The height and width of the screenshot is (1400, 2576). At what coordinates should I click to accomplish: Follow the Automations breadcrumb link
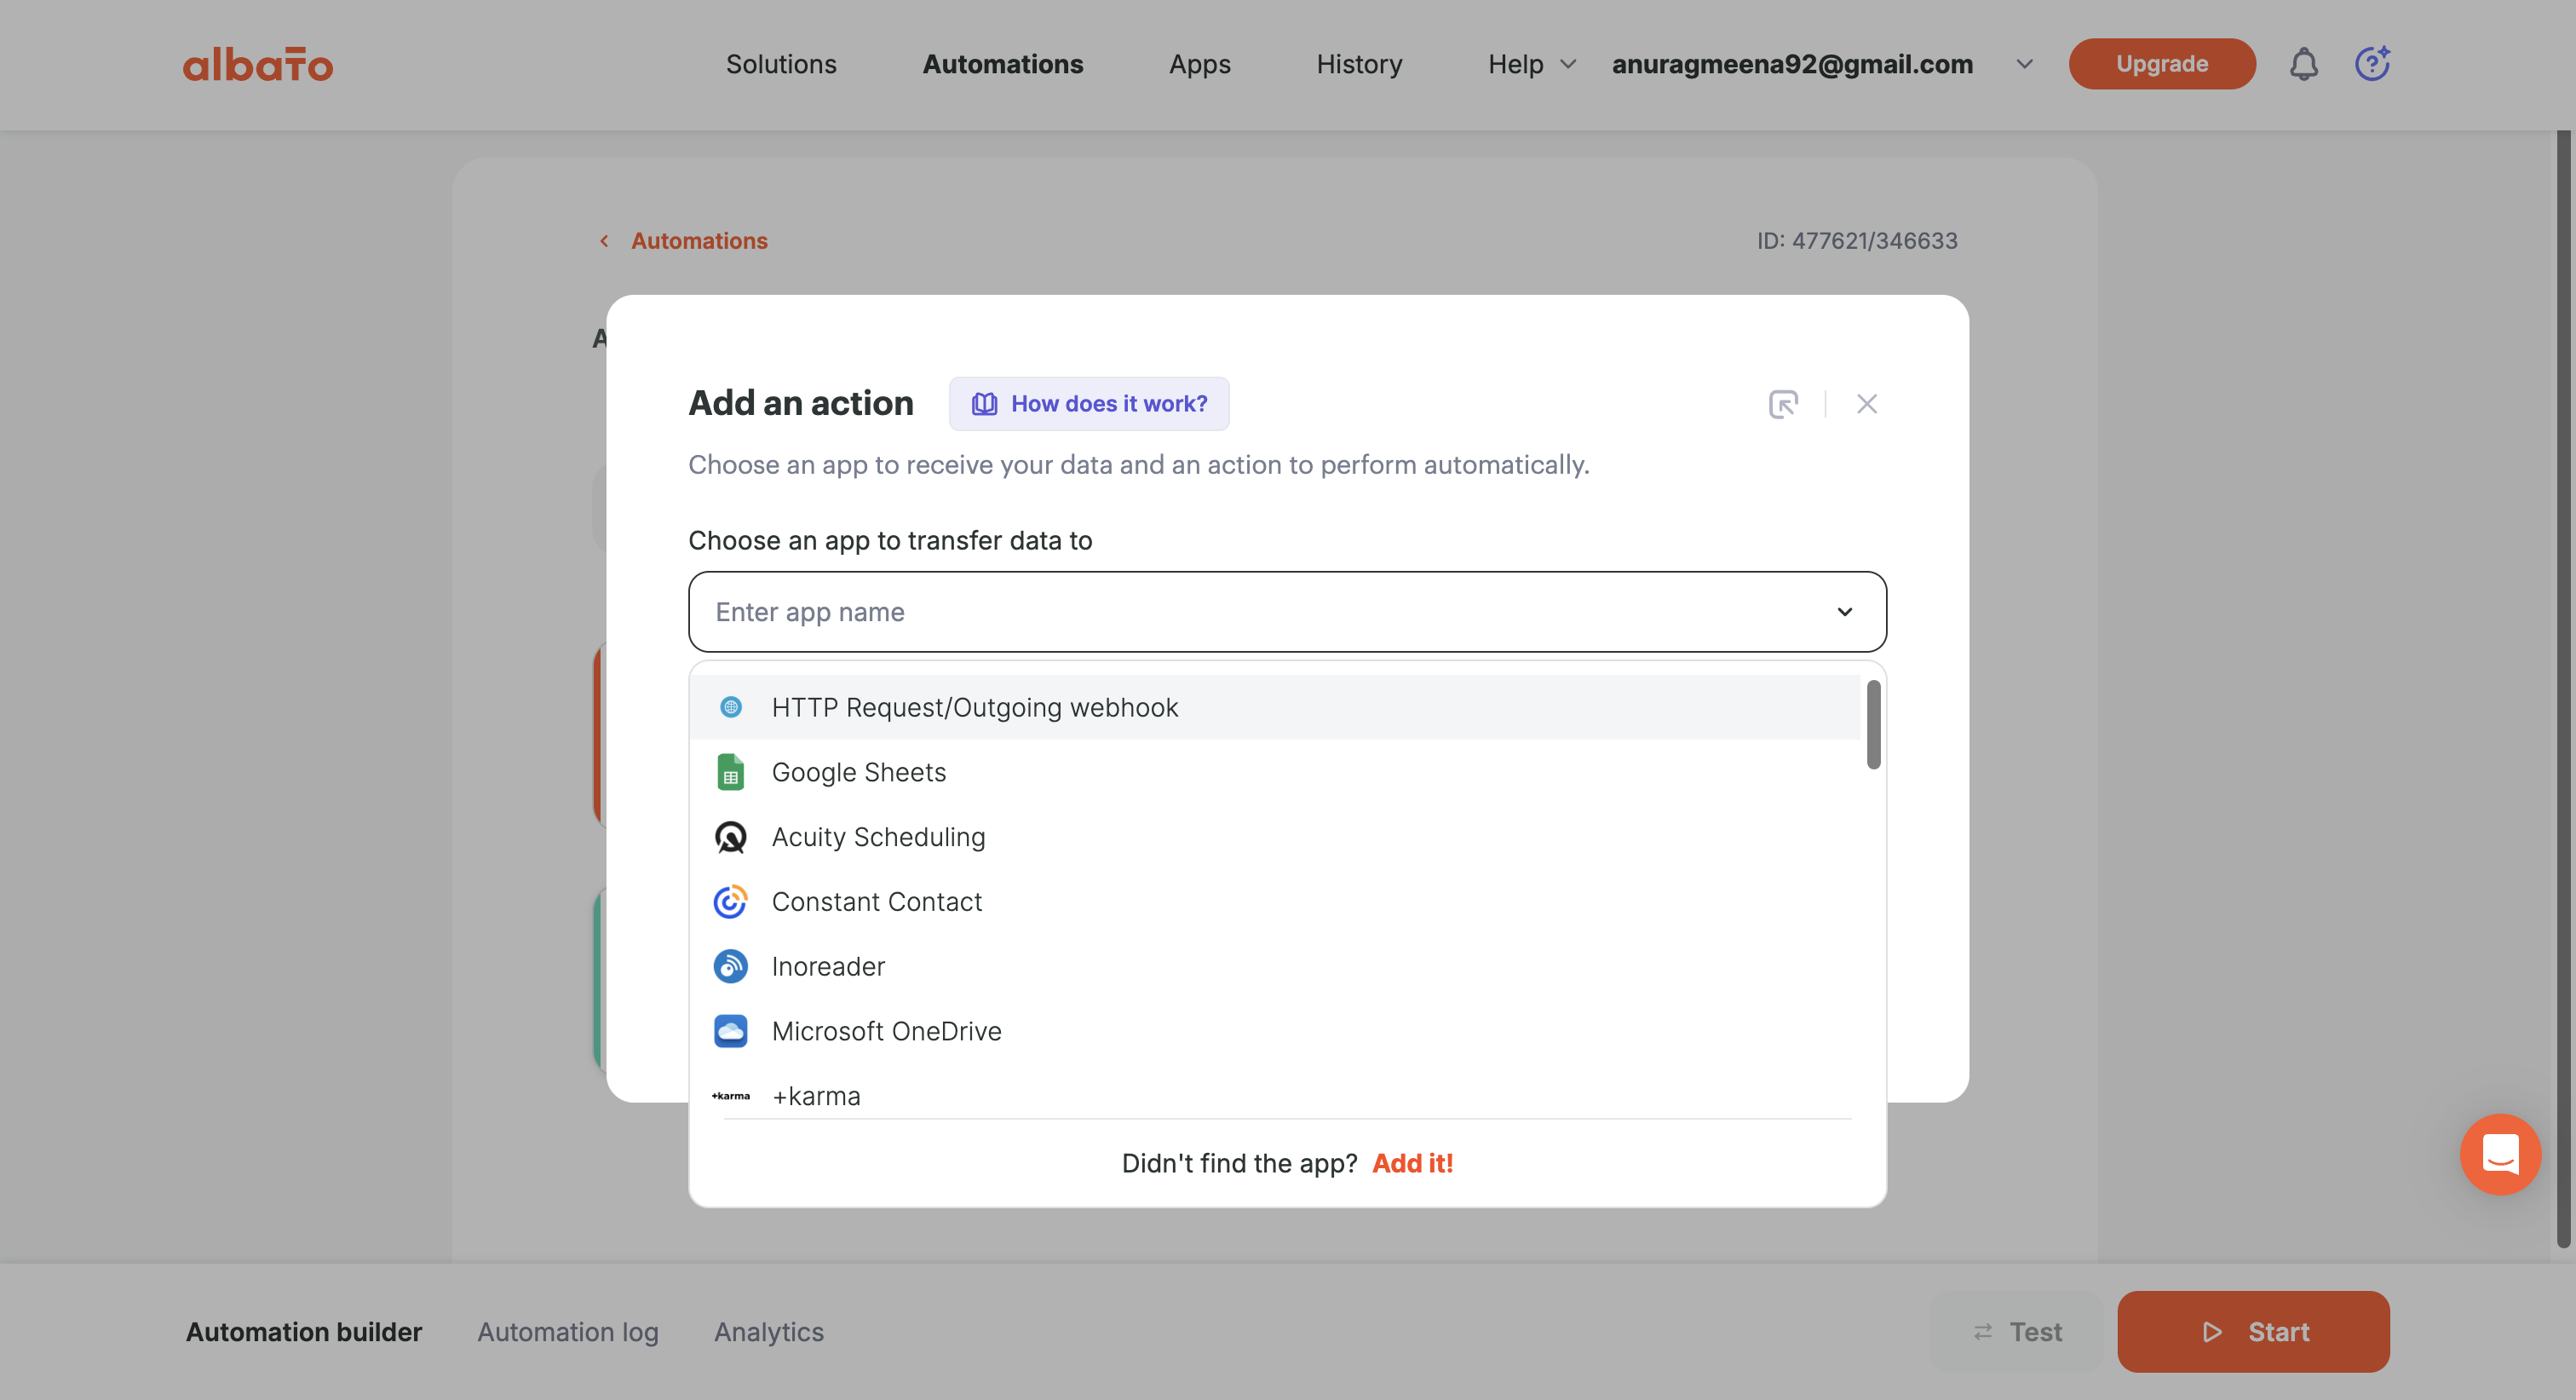point(699,241)
